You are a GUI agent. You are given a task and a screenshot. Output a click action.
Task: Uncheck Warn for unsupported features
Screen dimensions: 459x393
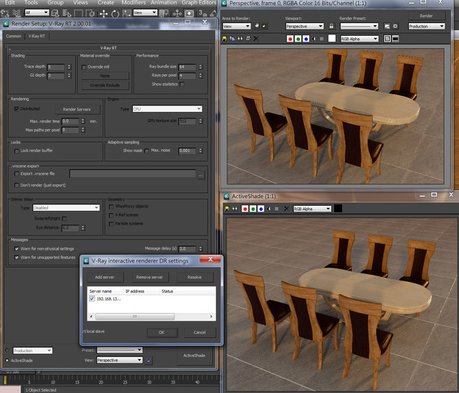click(16, 257)
